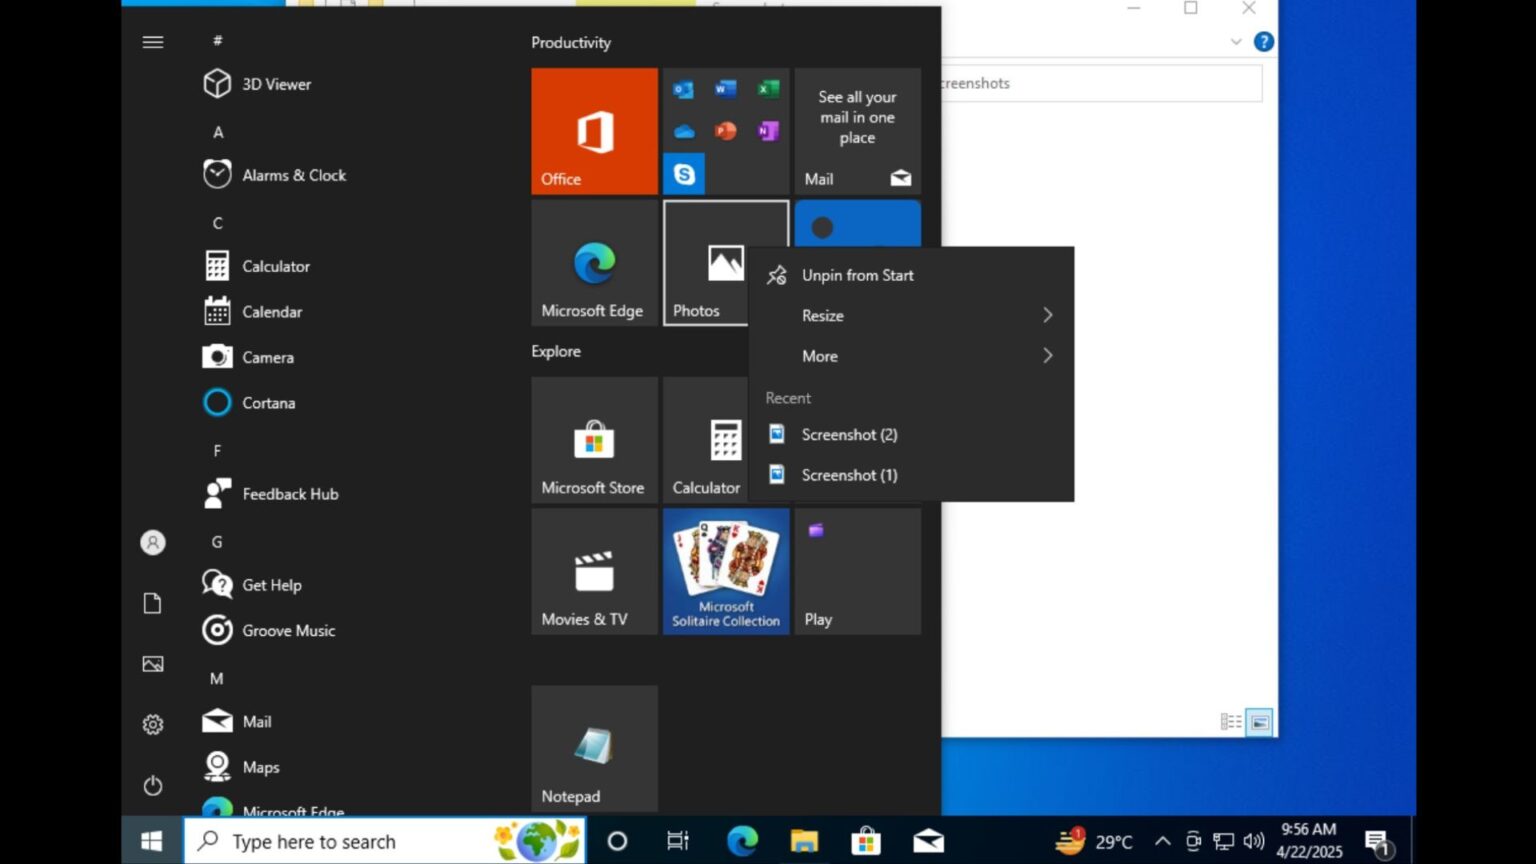Open Screenshot (2) from the Recent list
This screenshot has height=864, width=1536.
(849, 434)
